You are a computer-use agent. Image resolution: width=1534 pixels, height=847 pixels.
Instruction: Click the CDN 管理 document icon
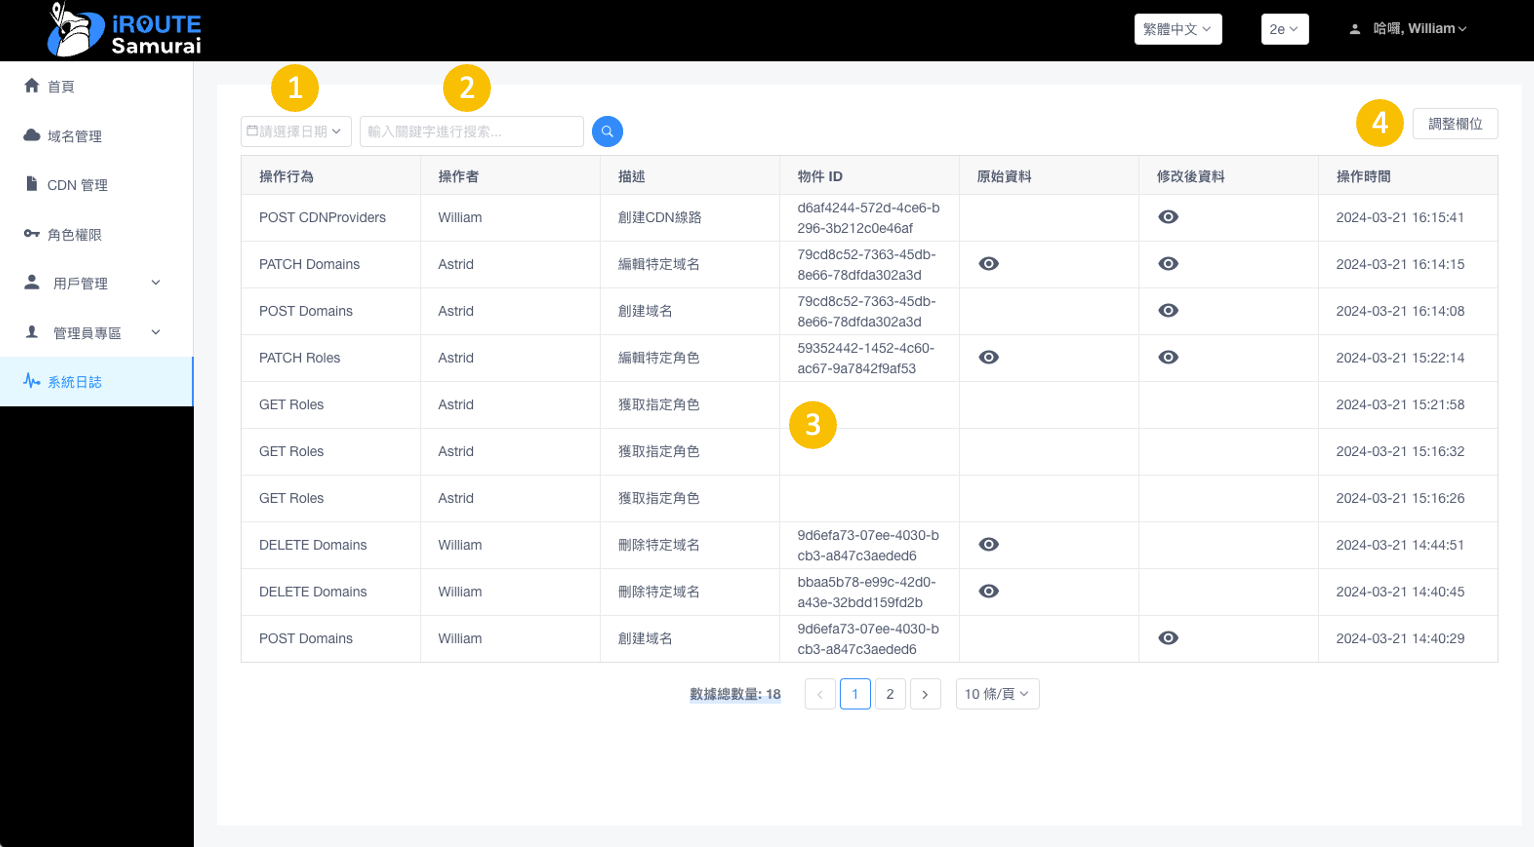[x=32, y=184]
